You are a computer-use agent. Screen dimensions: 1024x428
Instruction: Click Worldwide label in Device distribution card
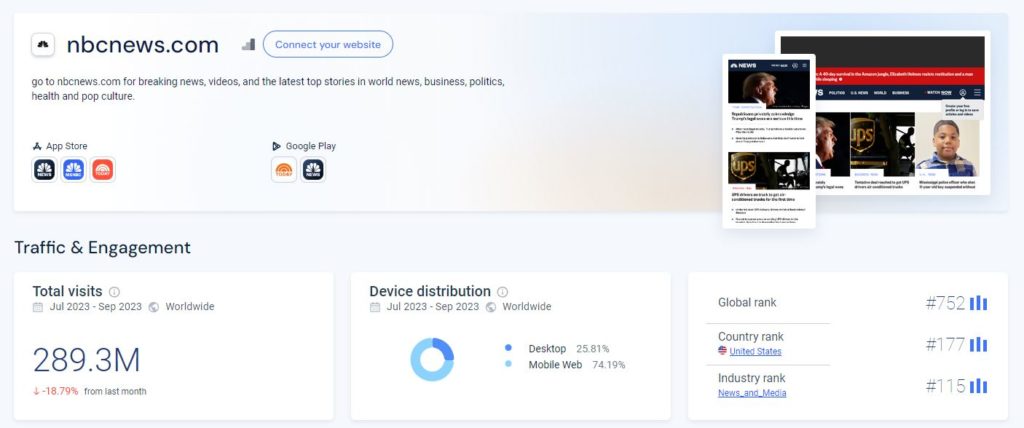pos(526,306)
